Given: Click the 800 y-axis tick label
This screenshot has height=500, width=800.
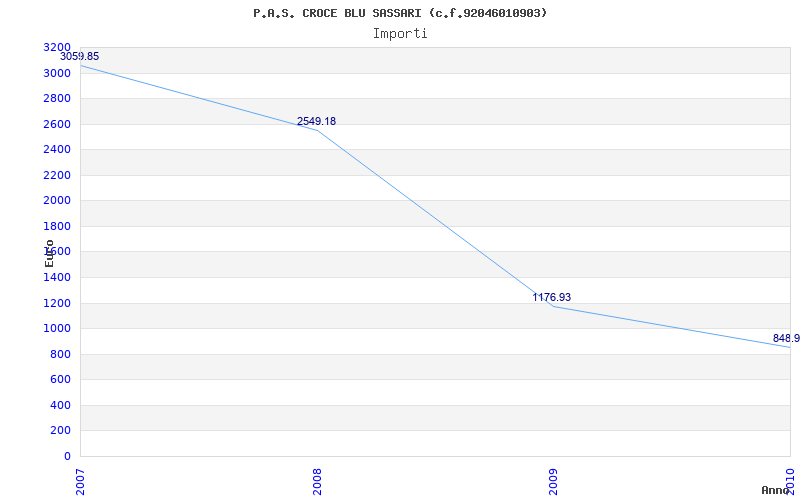Looking at the screenshot, I should pos(60,354).
